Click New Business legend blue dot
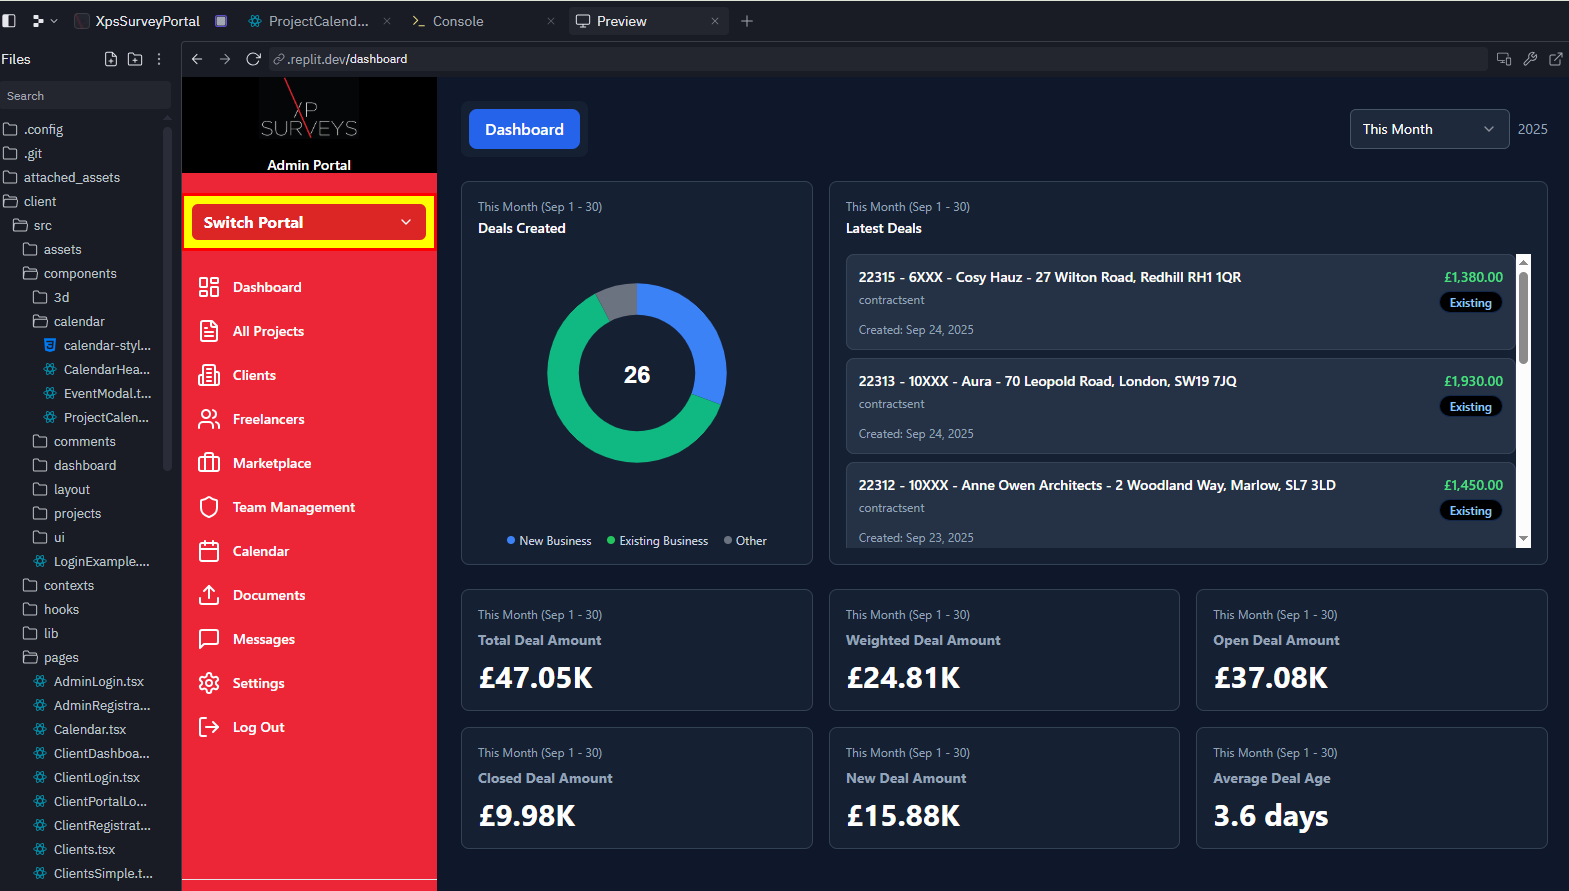The image size is (1569, 891). [511, 541]
